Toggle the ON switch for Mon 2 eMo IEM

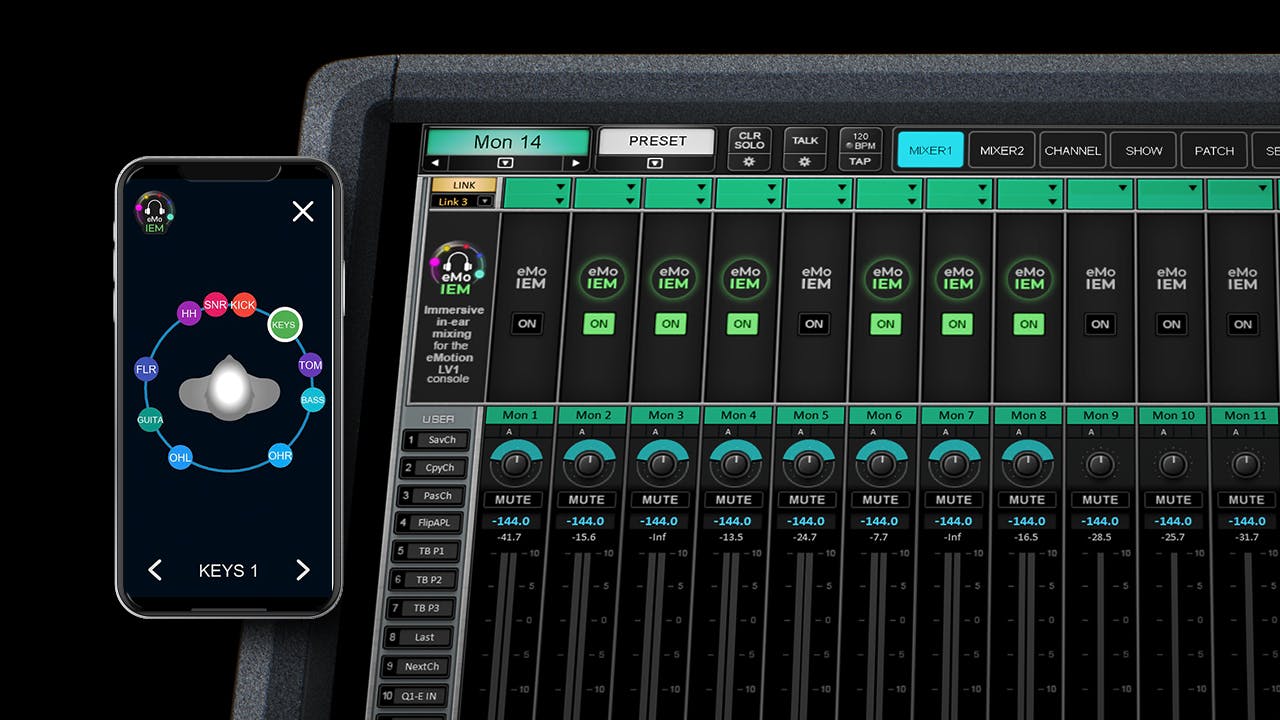pyautogui.click(x=599, y=324)
